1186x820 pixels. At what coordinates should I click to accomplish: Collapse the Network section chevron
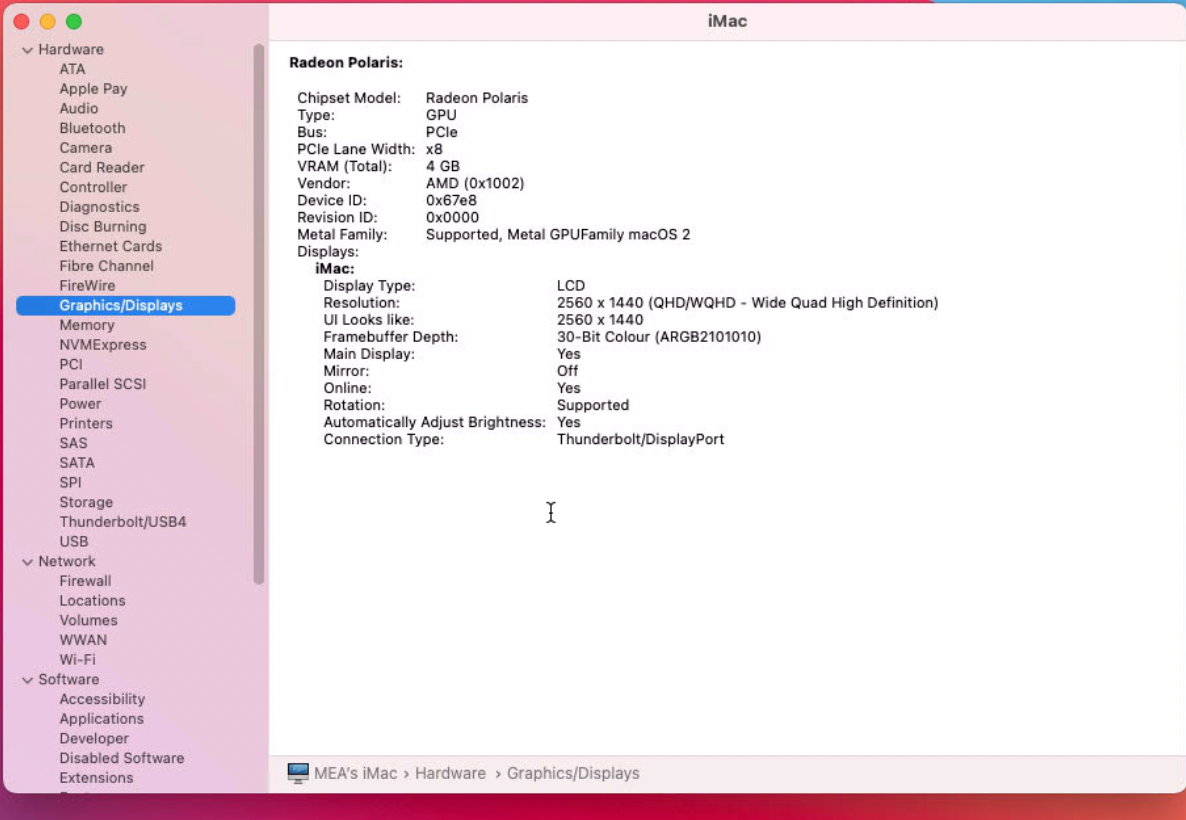coord(28,562)
